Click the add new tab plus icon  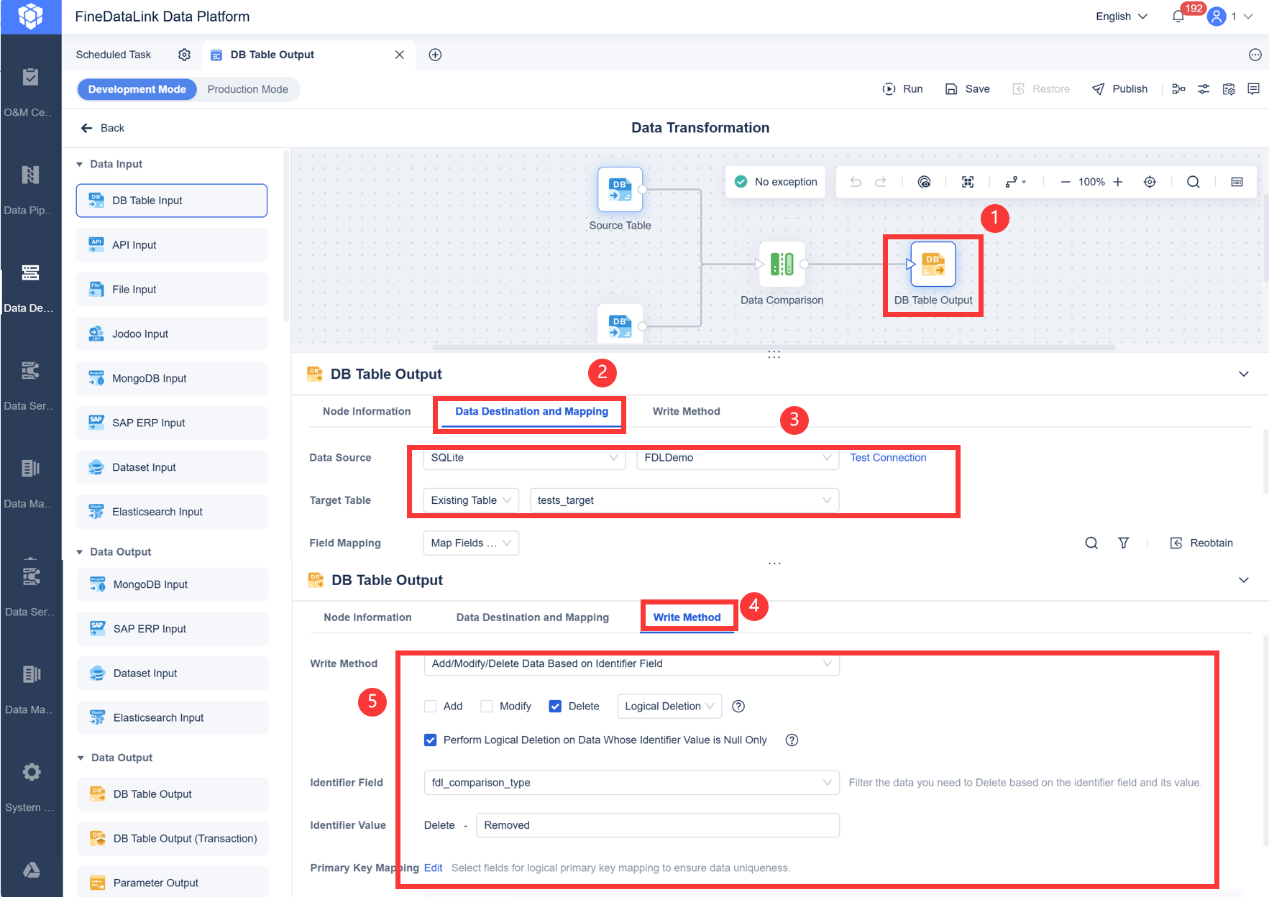click(435, 55)
